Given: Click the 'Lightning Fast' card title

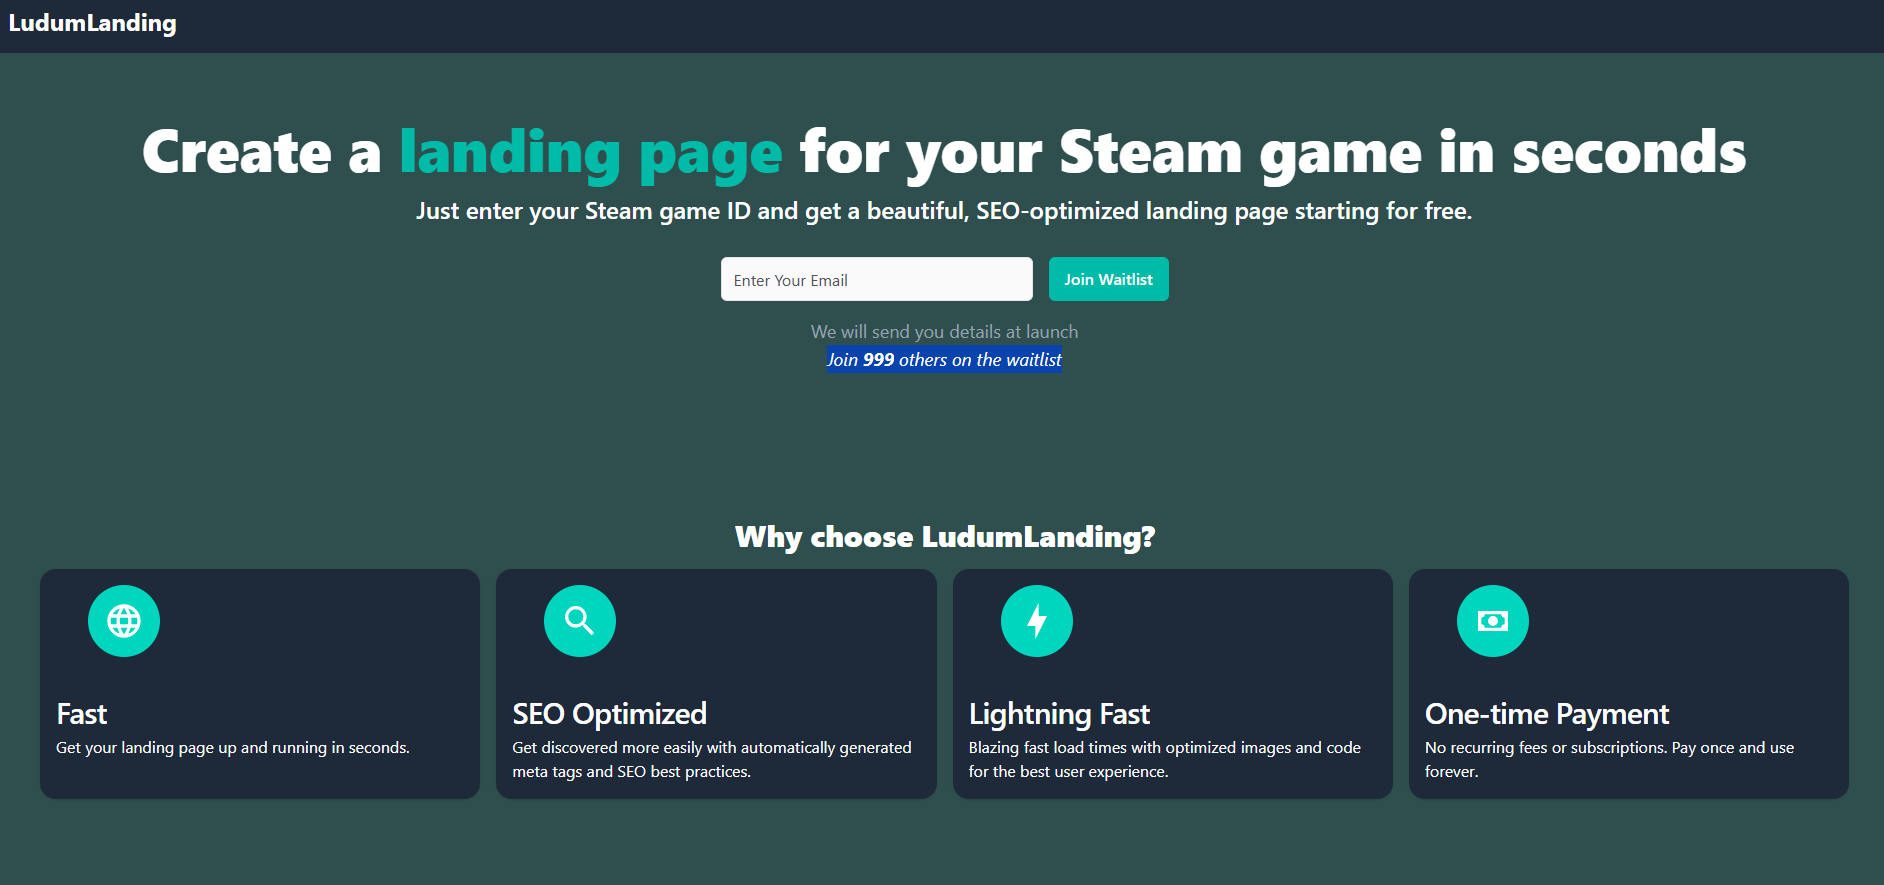Looking at the screenshot, I should [1059, 714].
